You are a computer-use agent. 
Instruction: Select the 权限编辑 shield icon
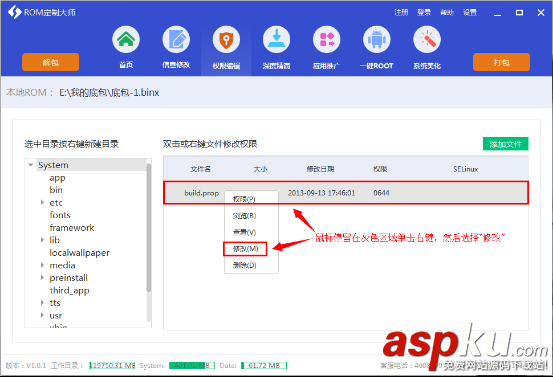click(226, 39)
